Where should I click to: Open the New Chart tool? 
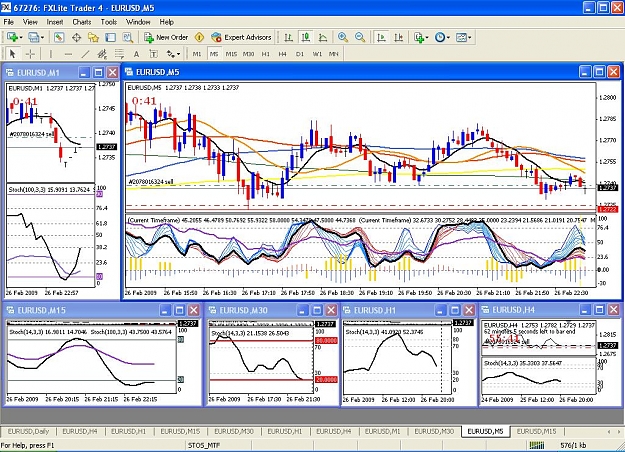coord(12,37)
